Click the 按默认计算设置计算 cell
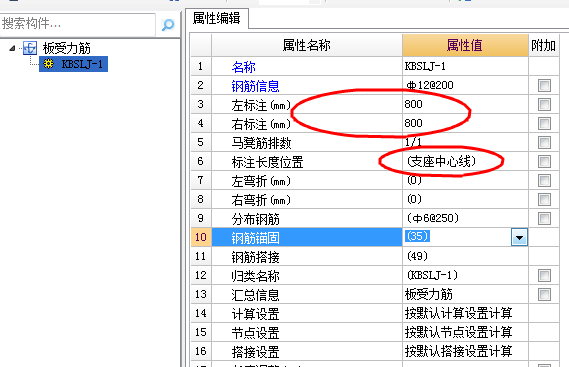Screen dimensions: 569x367 point(465,313)
